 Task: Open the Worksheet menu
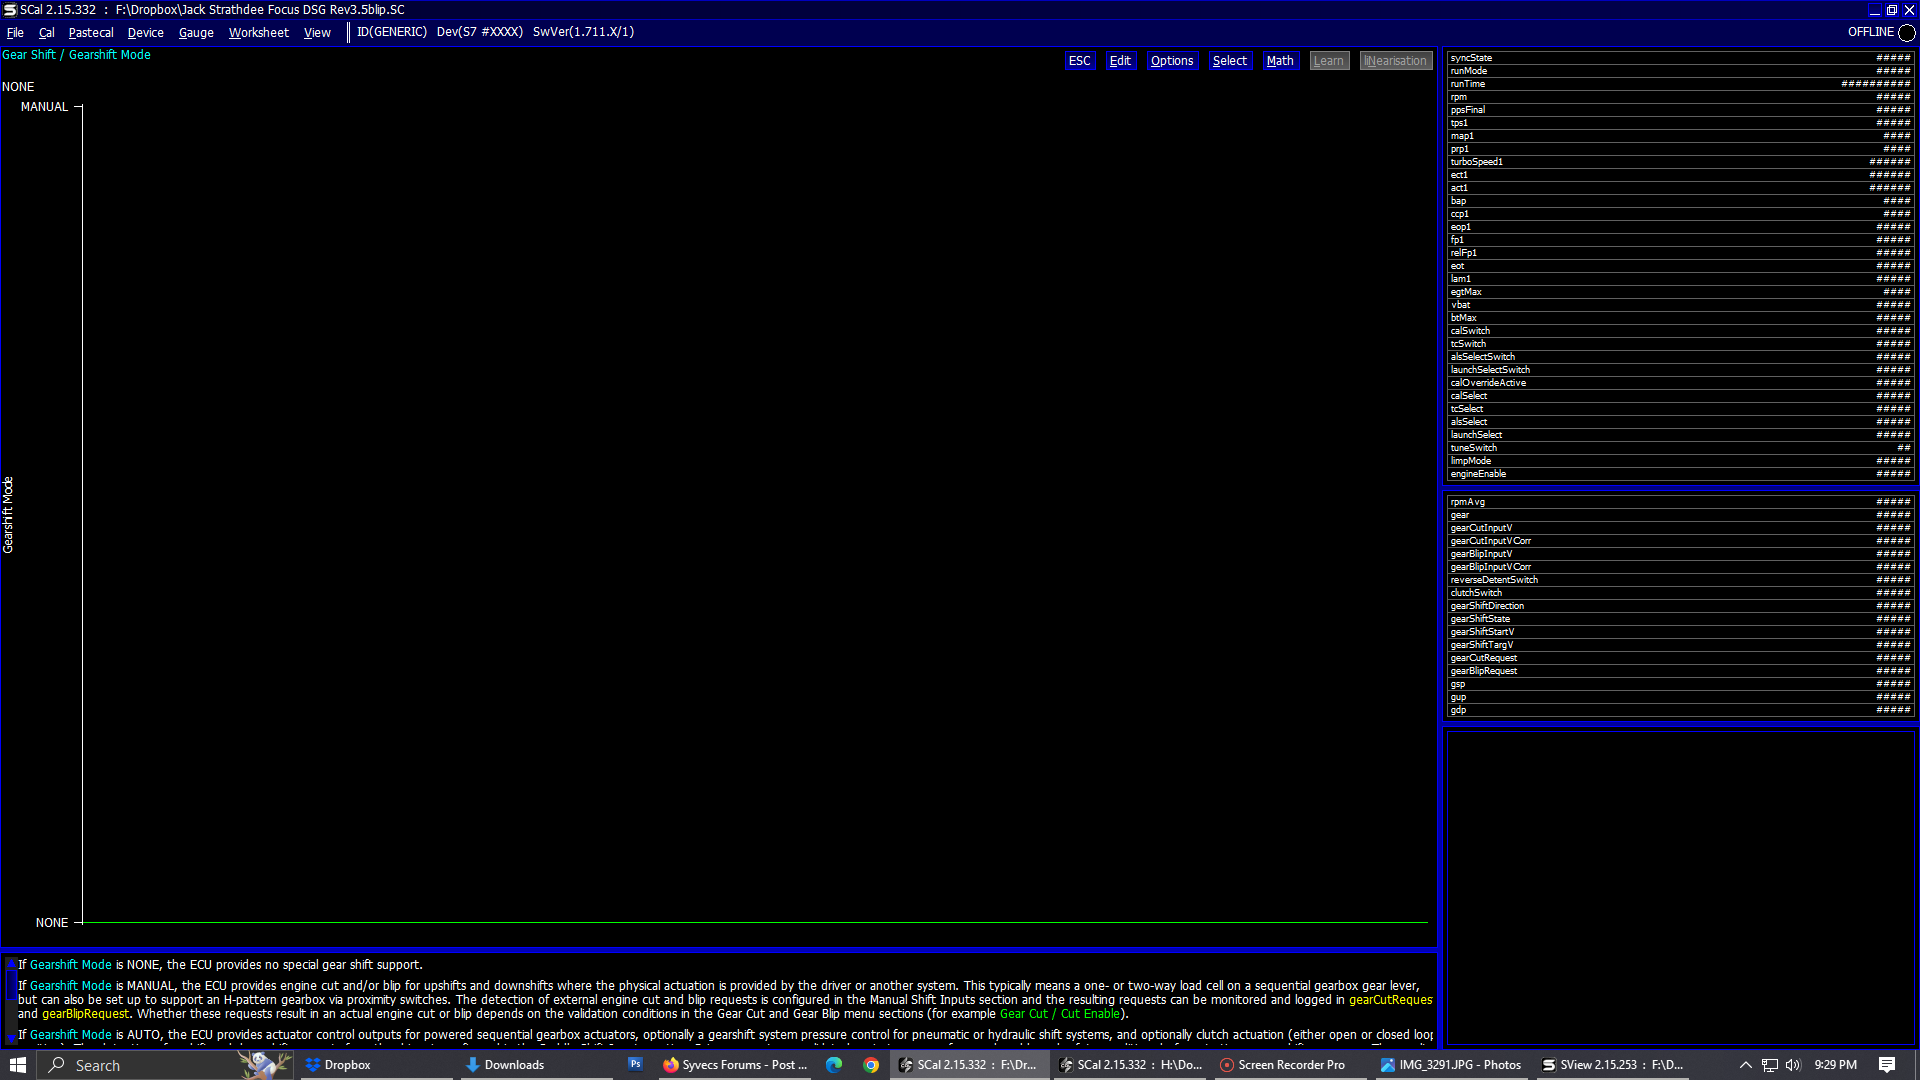[258, 33]
